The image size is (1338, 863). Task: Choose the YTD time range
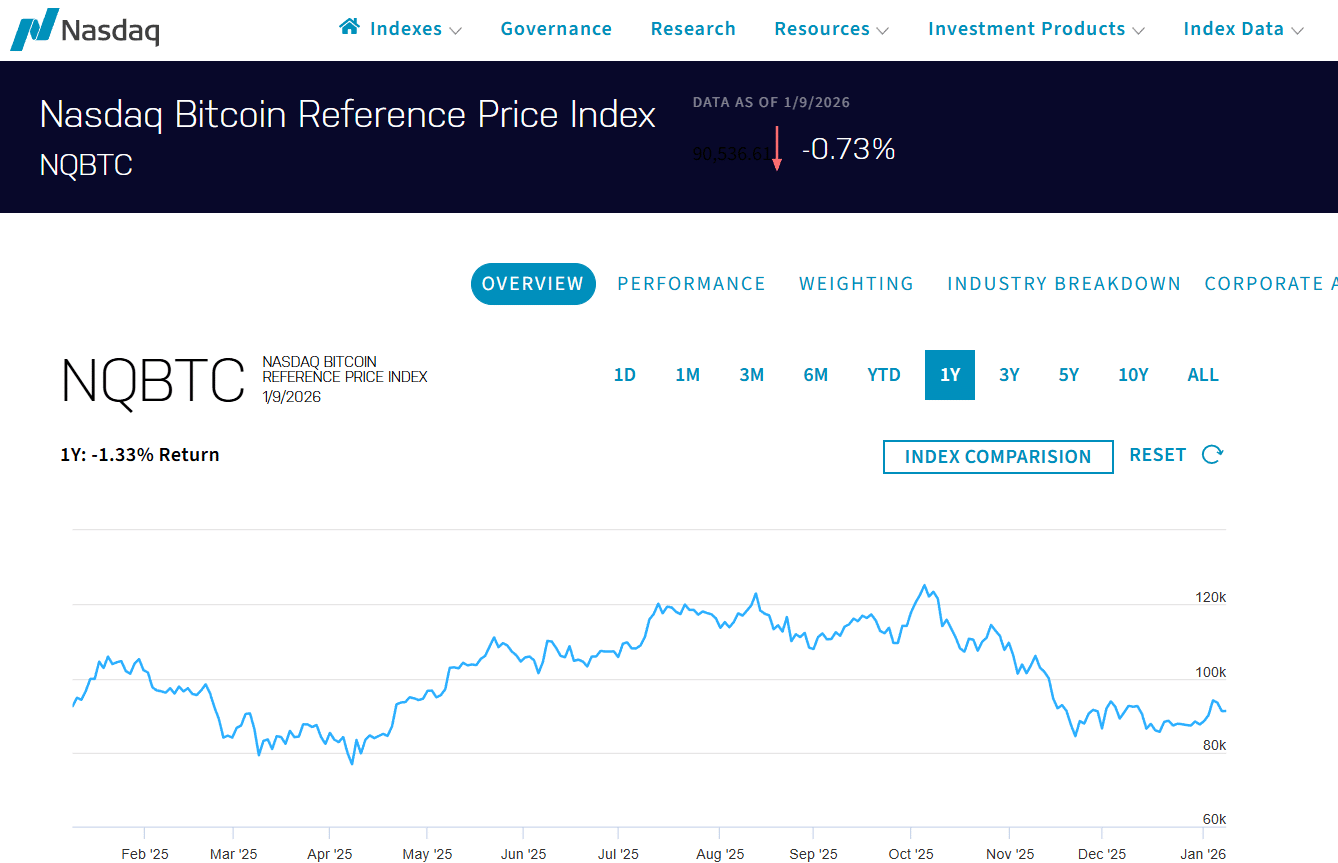click(x=884, y=375)
